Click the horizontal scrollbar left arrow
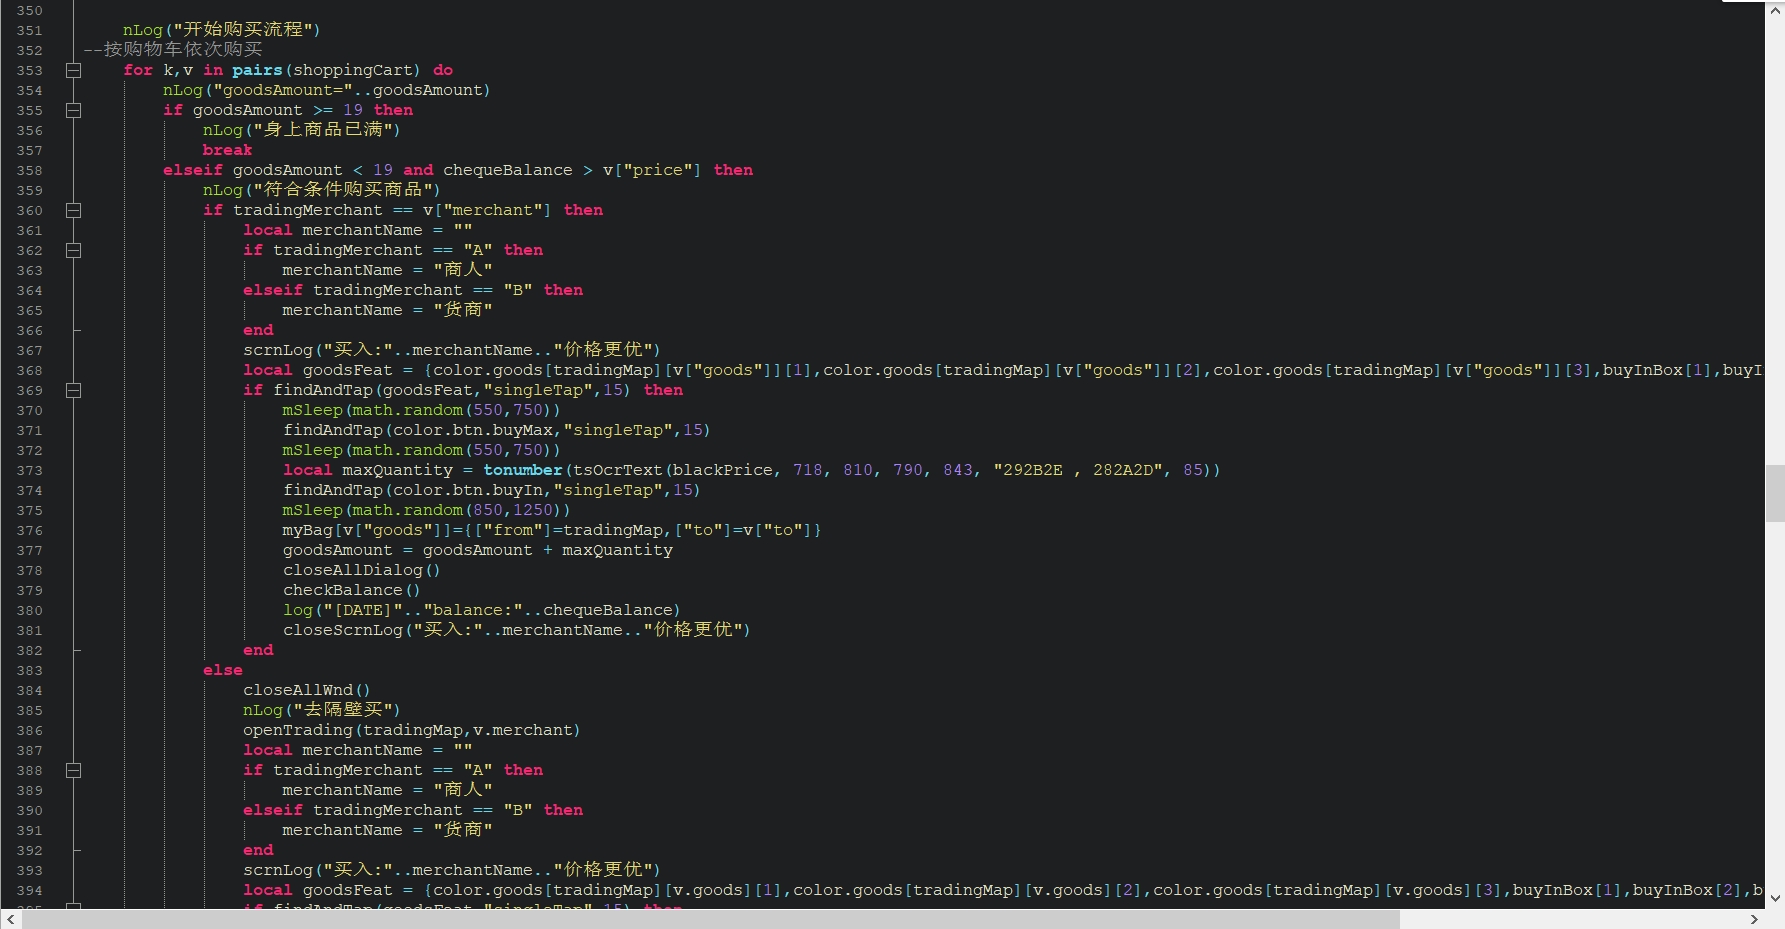The image size is (1785, 929). [10, 919]
